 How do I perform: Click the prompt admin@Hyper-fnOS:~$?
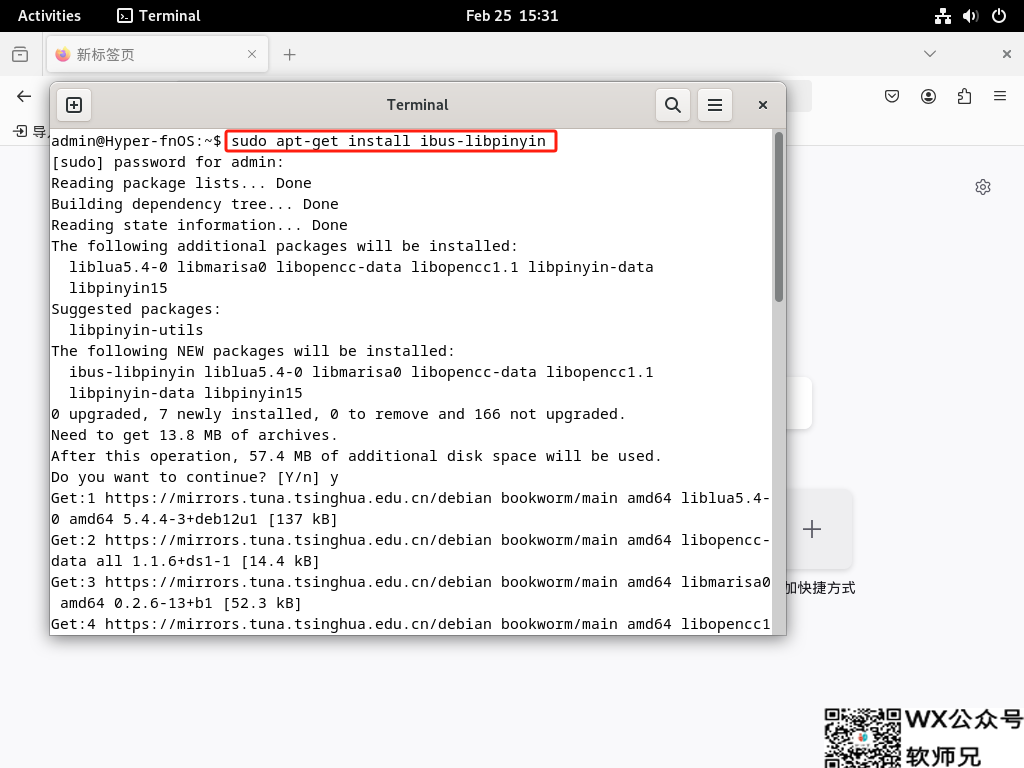point(136,141)
